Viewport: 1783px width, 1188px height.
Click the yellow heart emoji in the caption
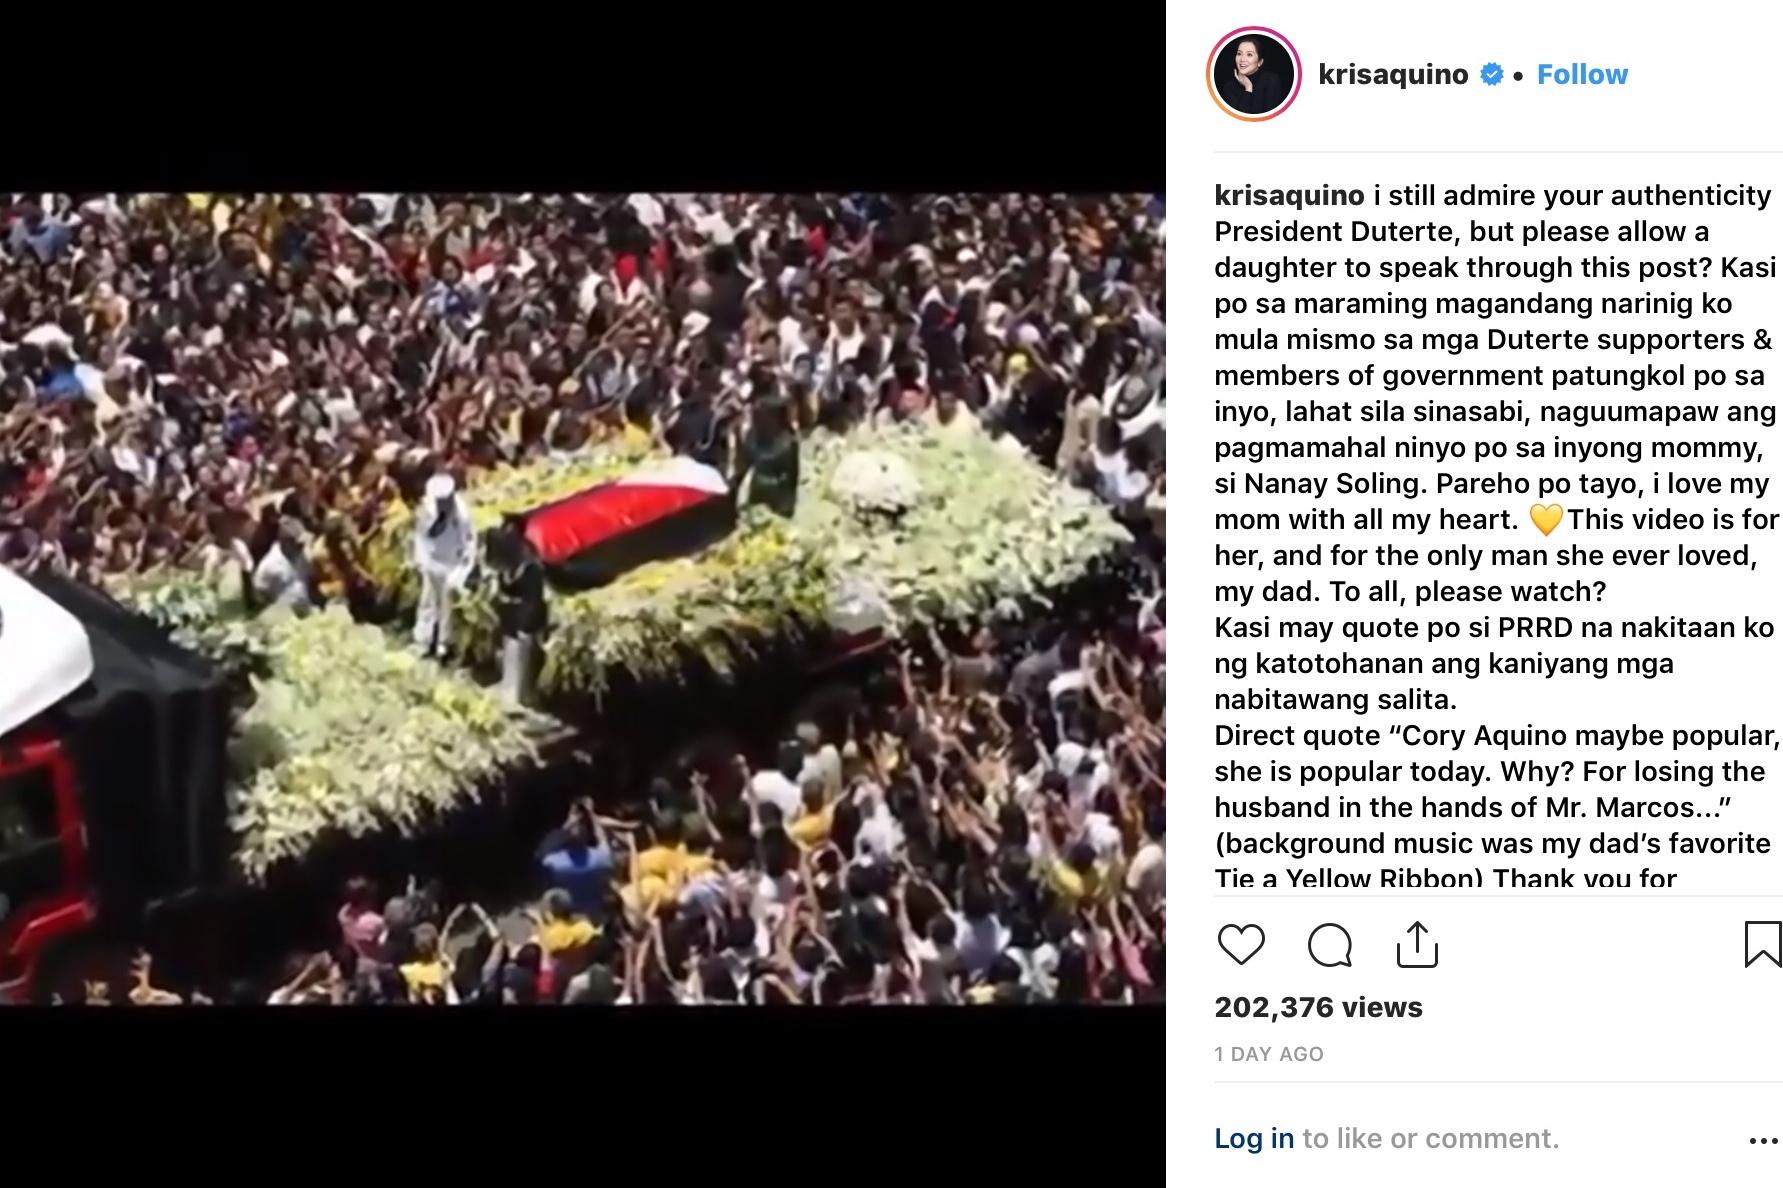point(1545,520)
